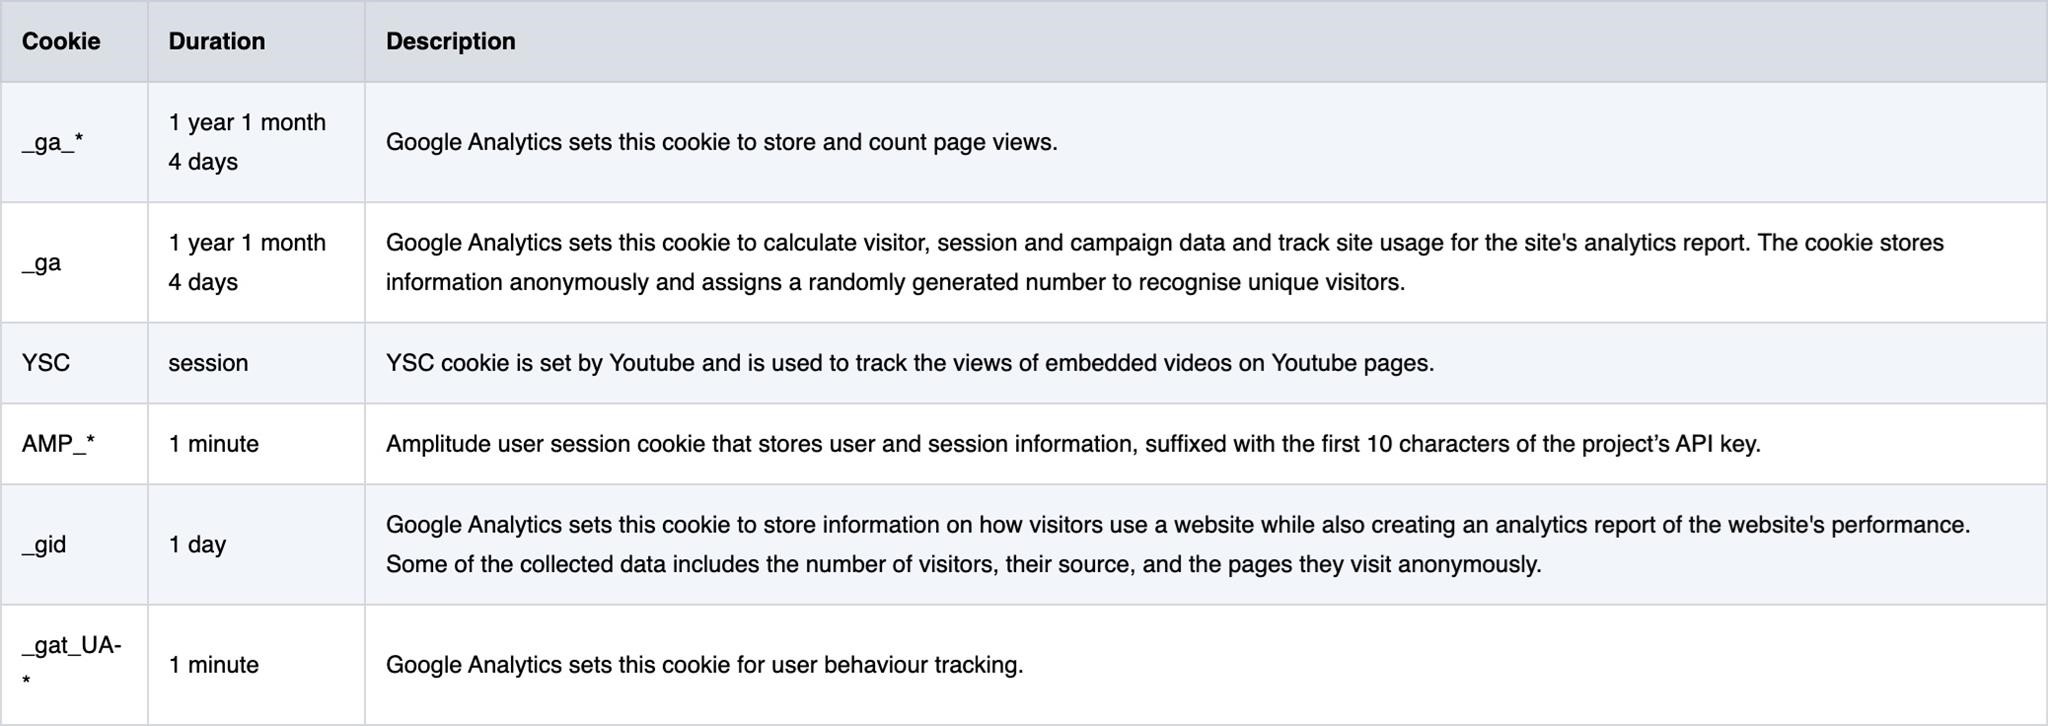Click description about storing and counting page views
Viewport: 2048px width, 726px height.
[x=722, y=142]
